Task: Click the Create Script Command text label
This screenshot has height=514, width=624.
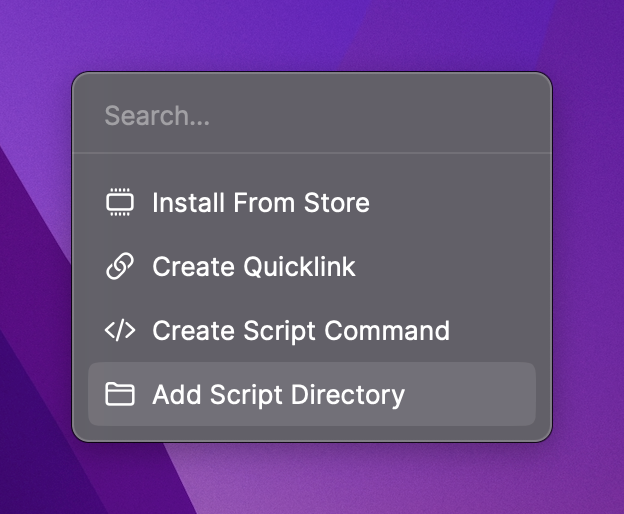Action: pyautogui.click(x=300, y=330)
